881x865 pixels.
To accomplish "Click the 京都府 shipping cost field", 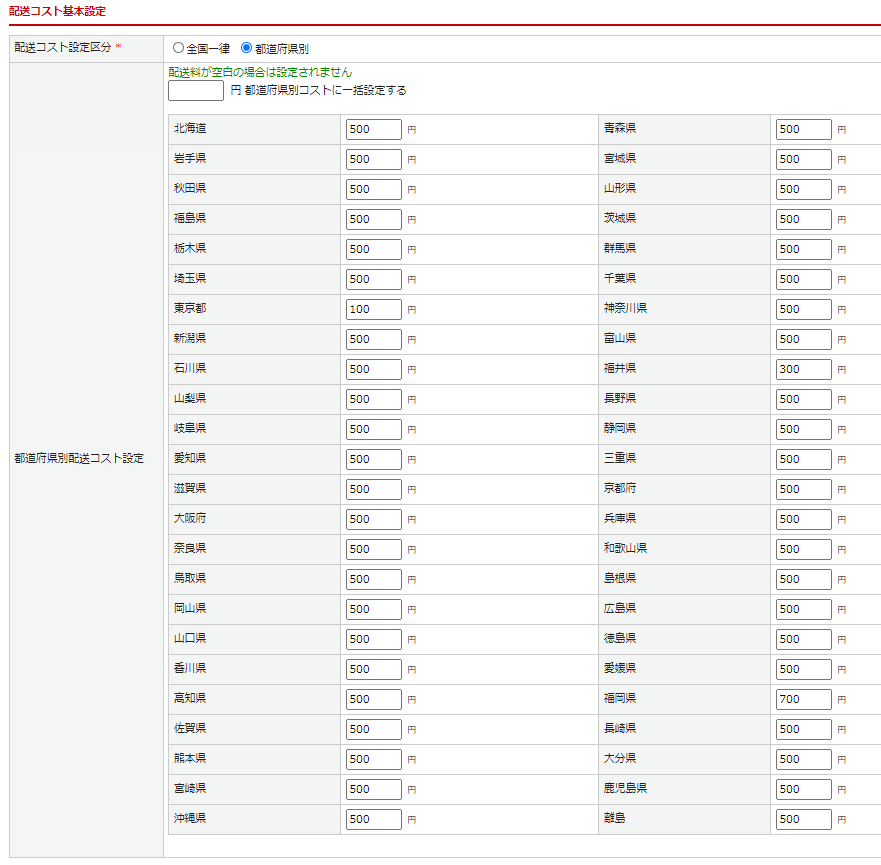I will tap(804, 489).
